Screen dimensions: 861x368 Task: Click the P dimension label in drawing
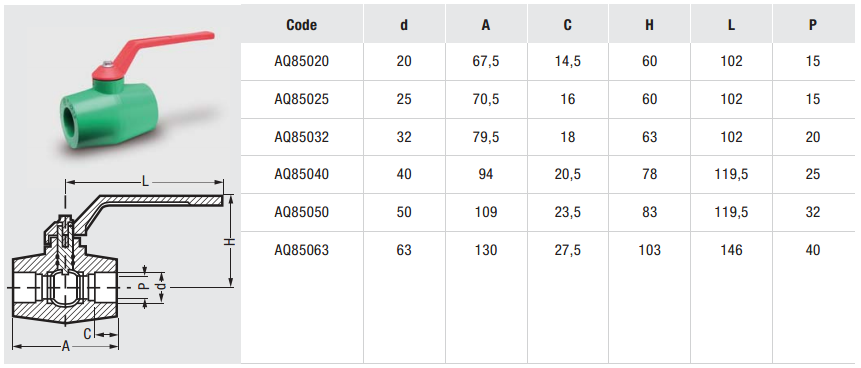click(x=142, y=287)
